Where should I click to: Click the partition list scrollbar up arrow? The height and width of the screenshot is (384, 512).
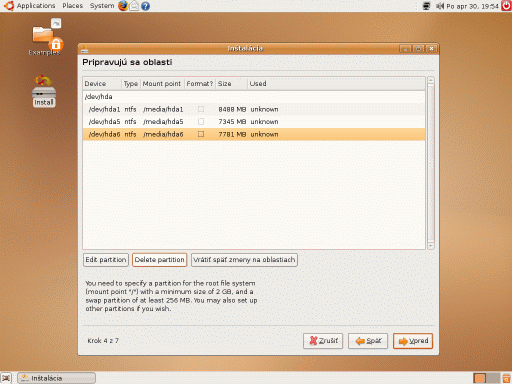pyautogui.click(x=431, y=80)
